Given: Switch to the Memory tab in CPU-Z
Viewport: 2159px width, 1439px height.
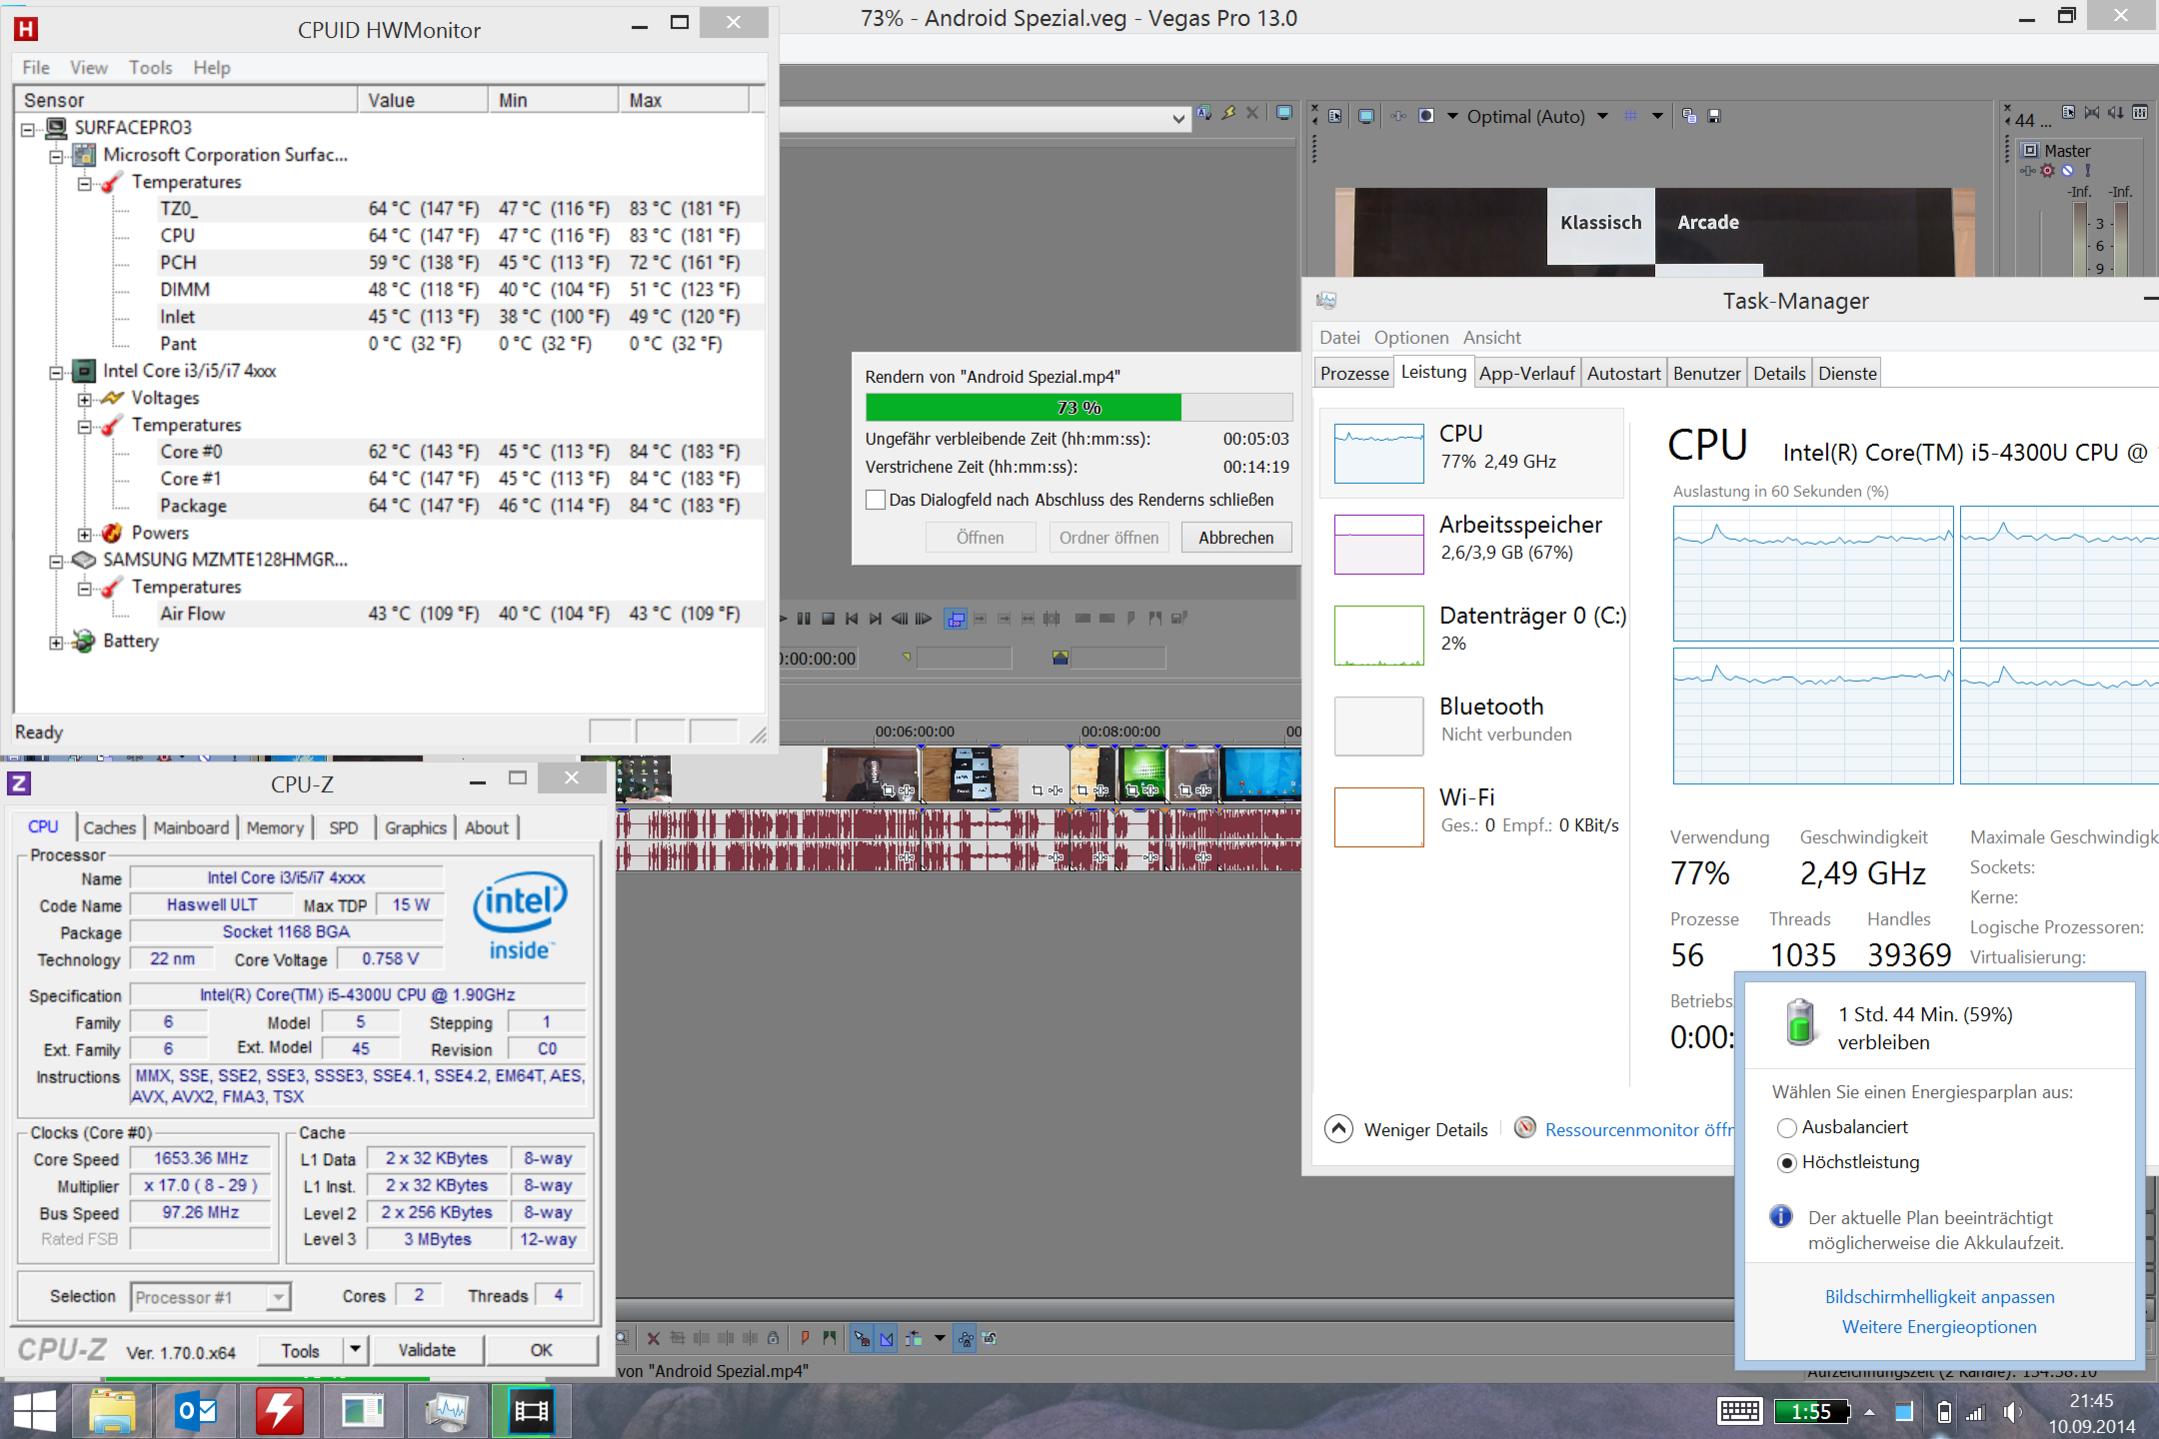Looking at the screenshot, I should 274,828.
